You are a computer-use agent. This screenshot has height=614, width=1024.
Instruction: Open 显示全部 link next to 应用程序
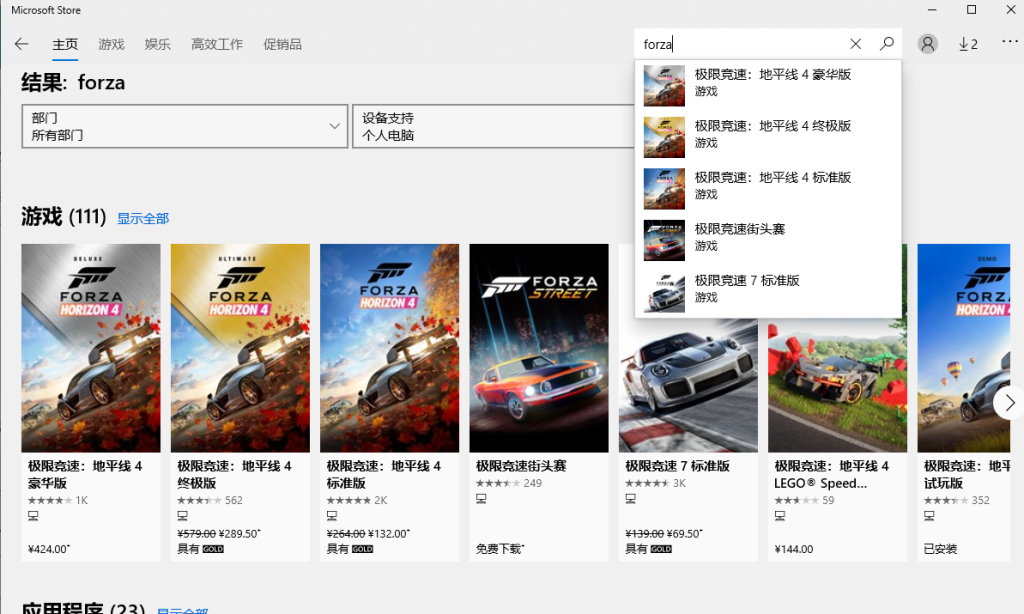point(182,610)
